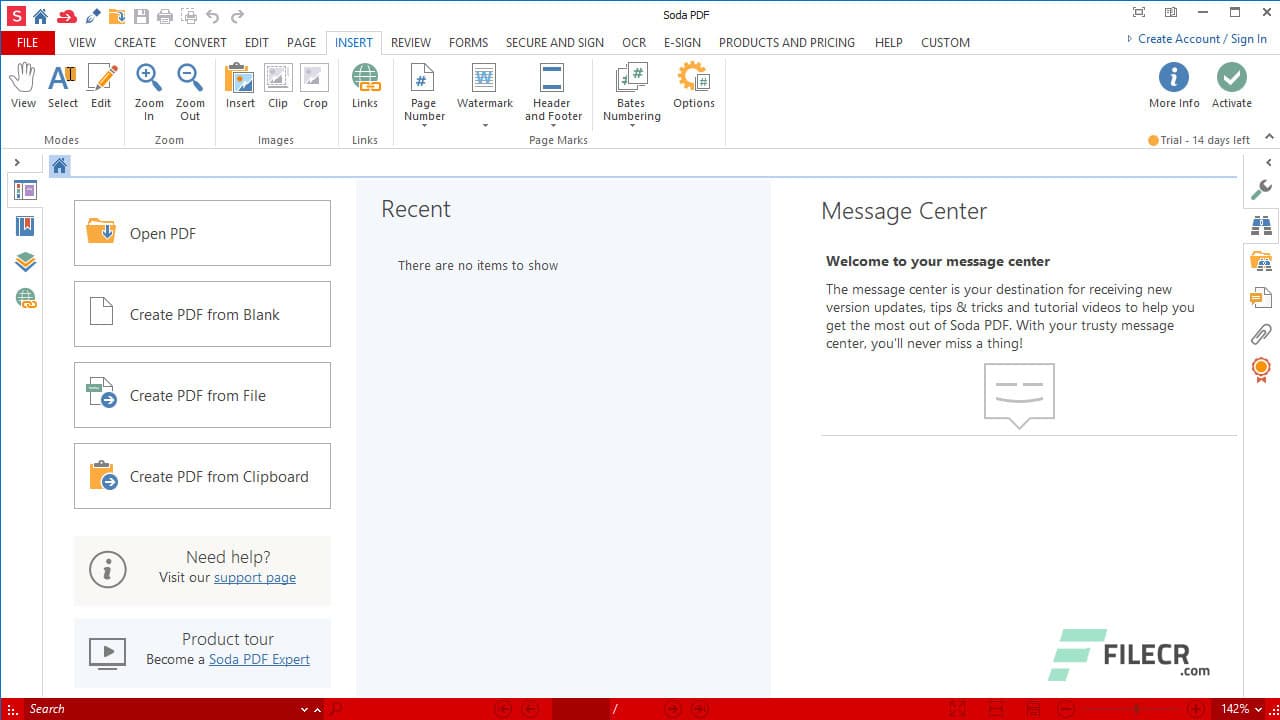The image size is (1280, 720).
Task: Select the Zoom In tool
Action: (148, 85)
